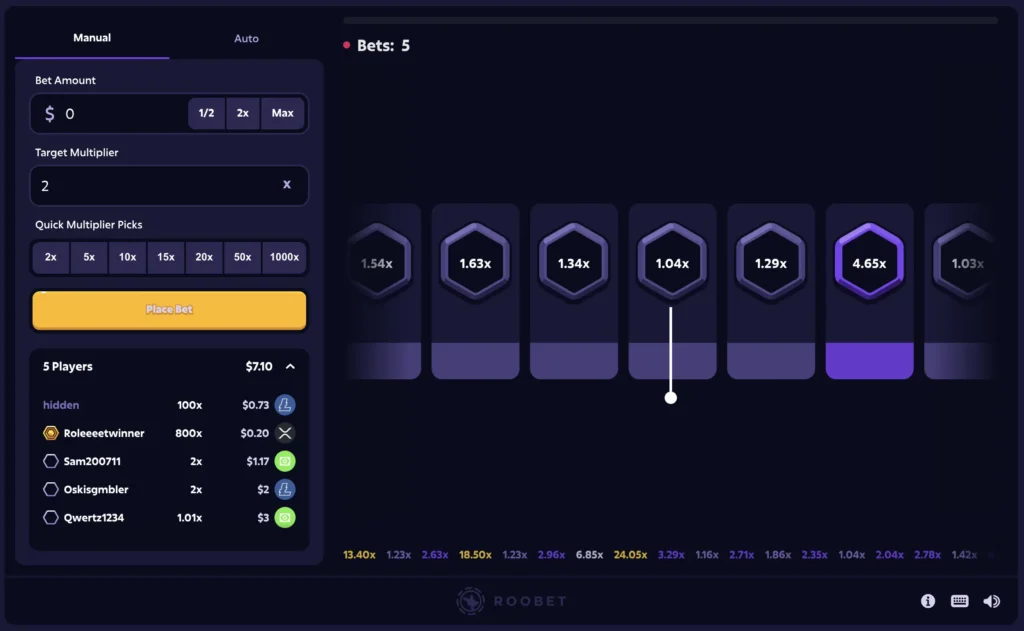Image resolution: width=1024 pixels, height=631 pixels.
Task: Click the highlighted 4.65x hexagon card
Action: pyautogui.click(x=869, y=291)
